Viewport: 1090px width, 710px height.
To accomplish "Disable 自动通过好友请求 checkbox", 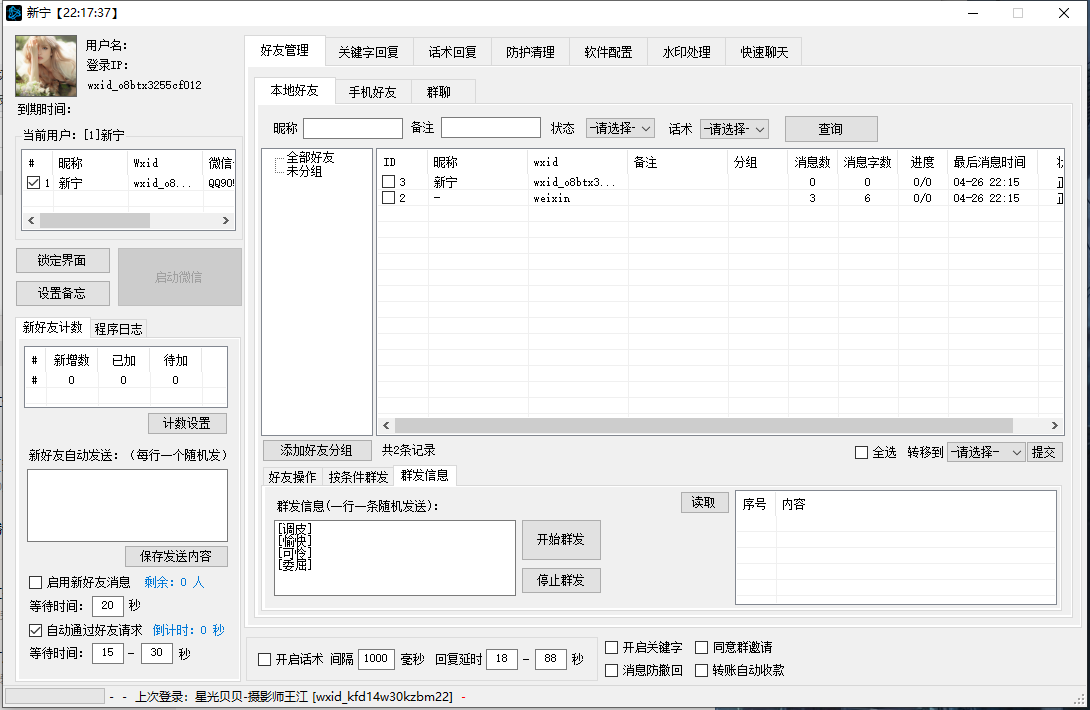I will tap(35, 630).
